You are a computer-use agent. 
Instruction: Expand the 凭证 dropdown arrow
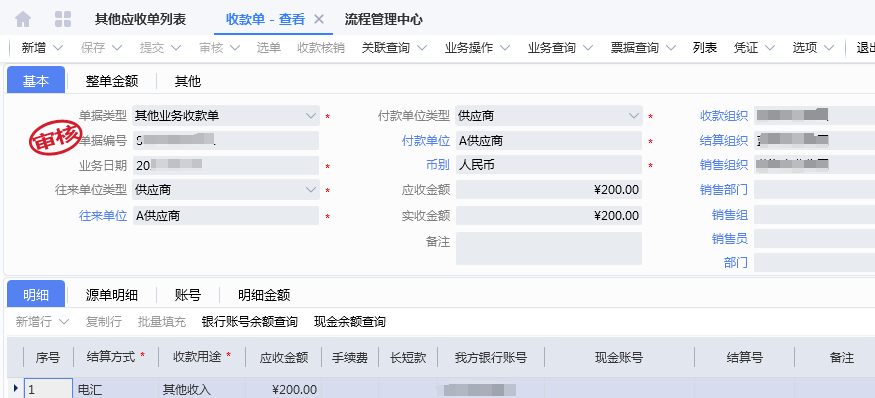[x=770, y=48]
